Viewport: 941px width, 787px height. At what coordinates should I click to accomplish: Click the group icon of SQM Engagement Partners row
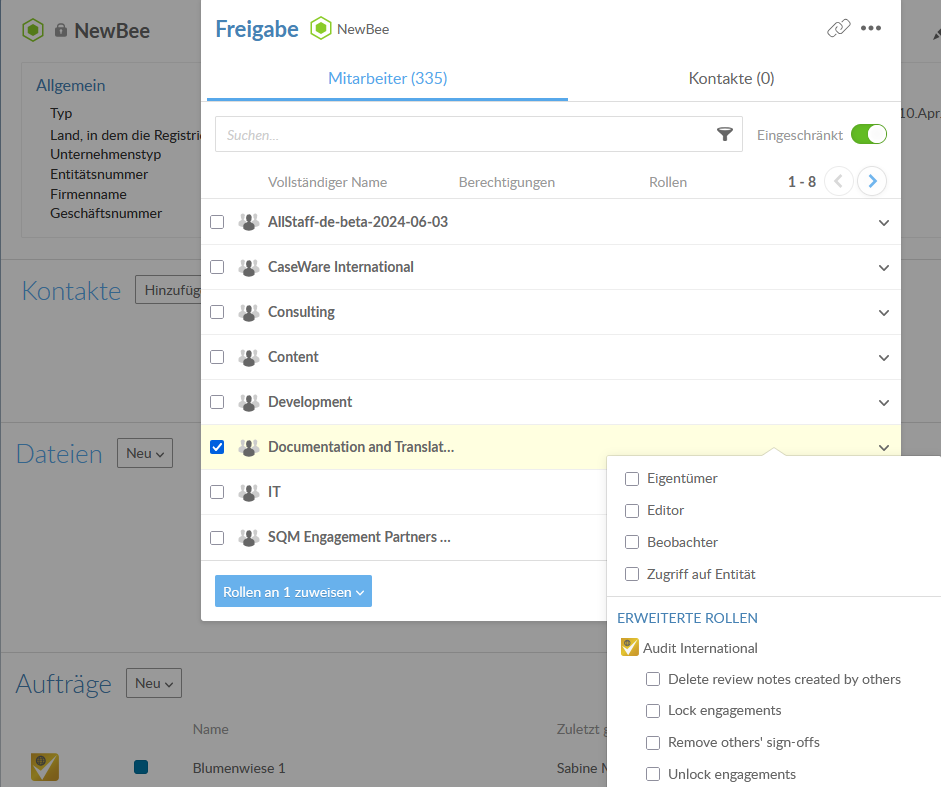[248, 537]
